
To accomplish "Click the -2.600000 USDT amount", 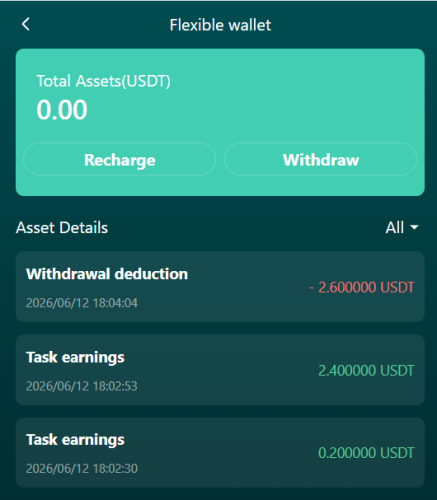I will pos(362,287).
